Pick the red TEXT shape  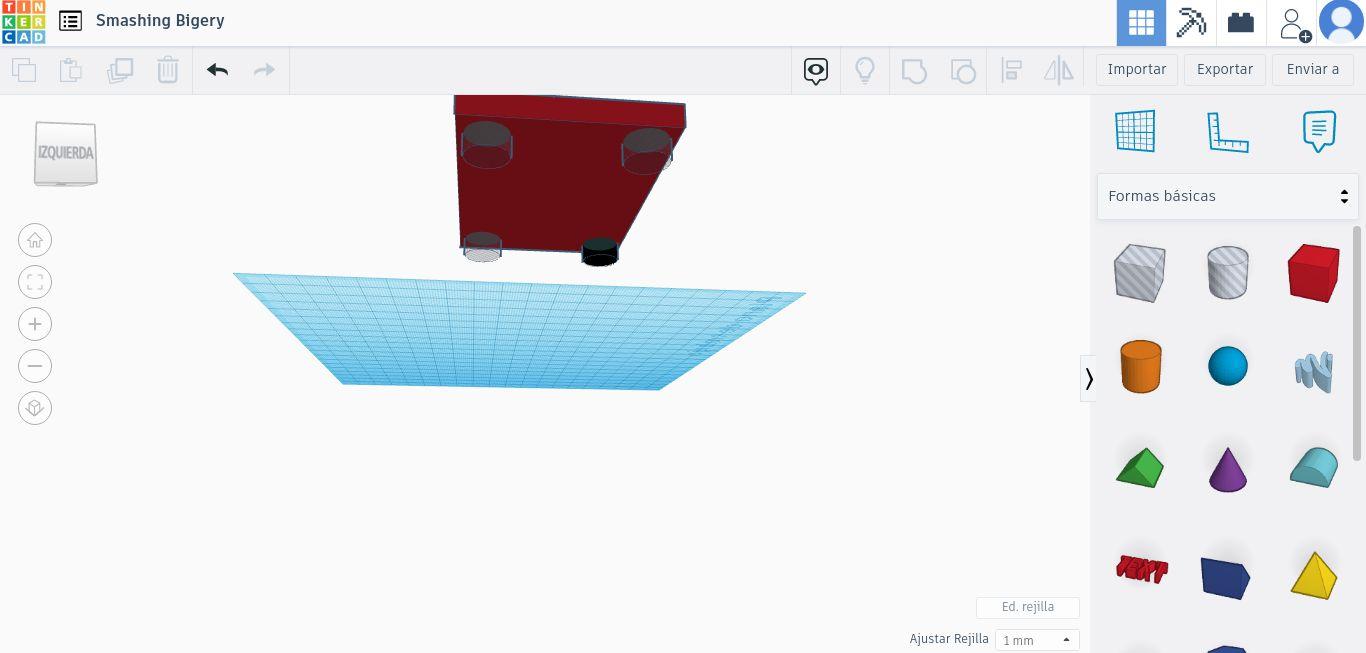(x=1141, y=570)
